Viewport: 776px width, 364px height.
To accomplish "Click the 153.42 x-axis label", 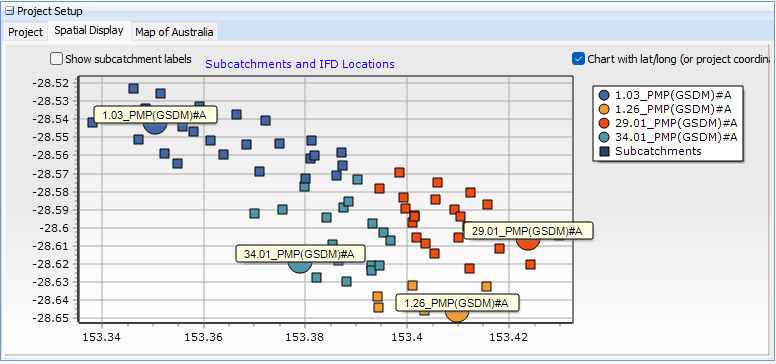I will pos(508,338).
